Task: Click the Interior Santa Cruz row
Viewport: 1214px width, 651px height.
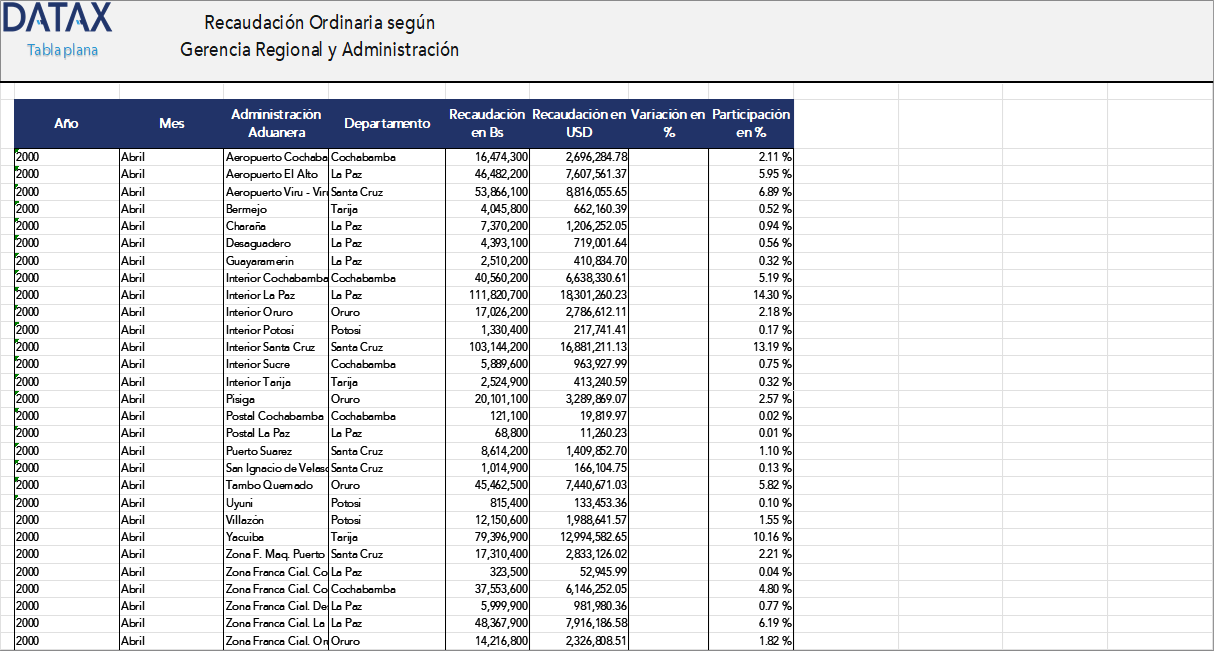Action: [273, 347]
